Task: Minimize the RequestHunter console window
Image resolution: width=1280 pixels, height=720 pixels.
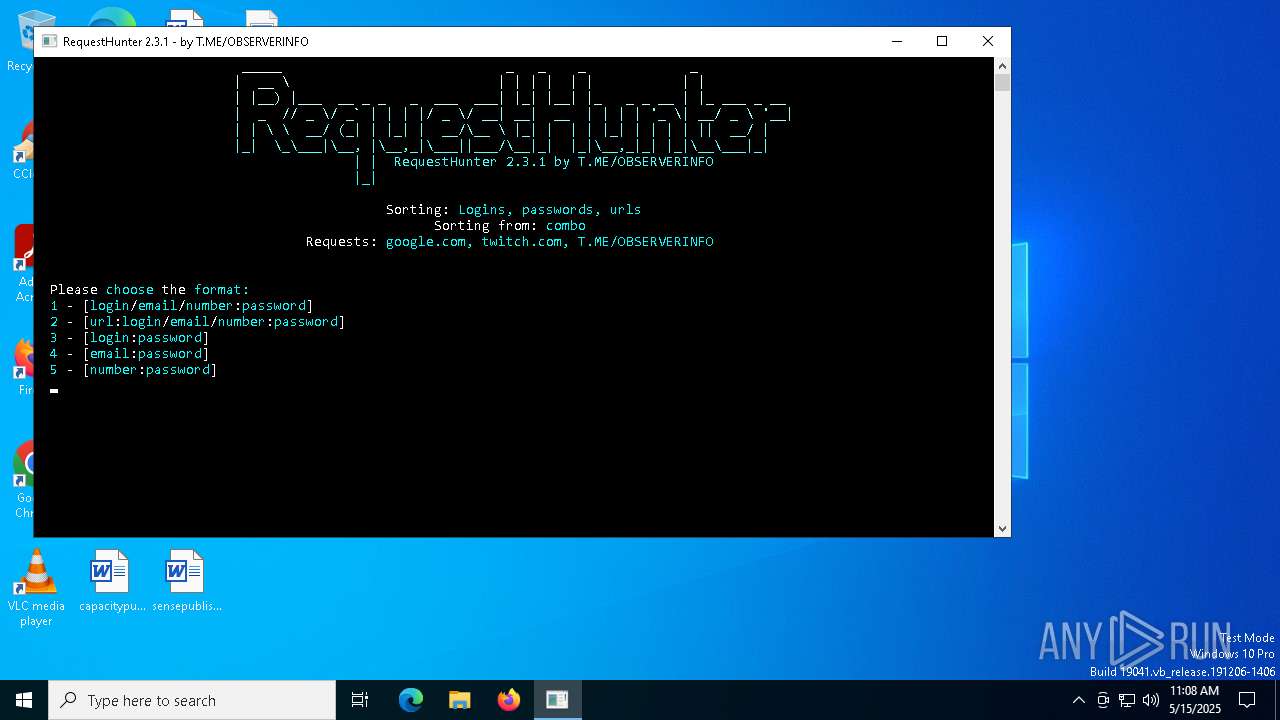Action: pyautogui.click(x=896, y=41)
